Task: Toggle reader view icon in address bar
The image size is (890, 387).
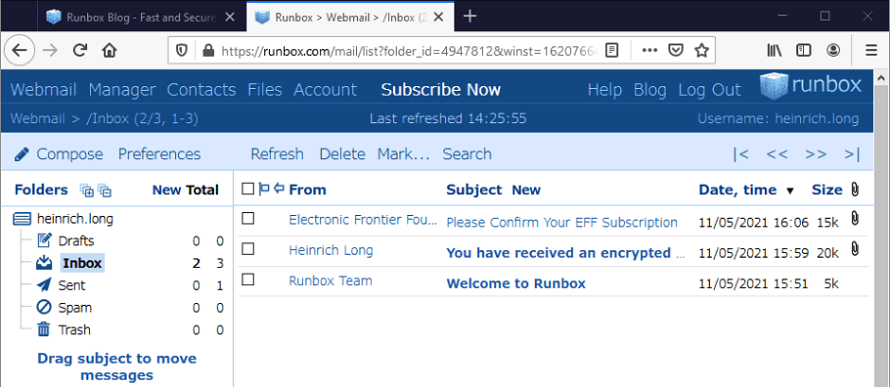Action: tap(611, 51)
